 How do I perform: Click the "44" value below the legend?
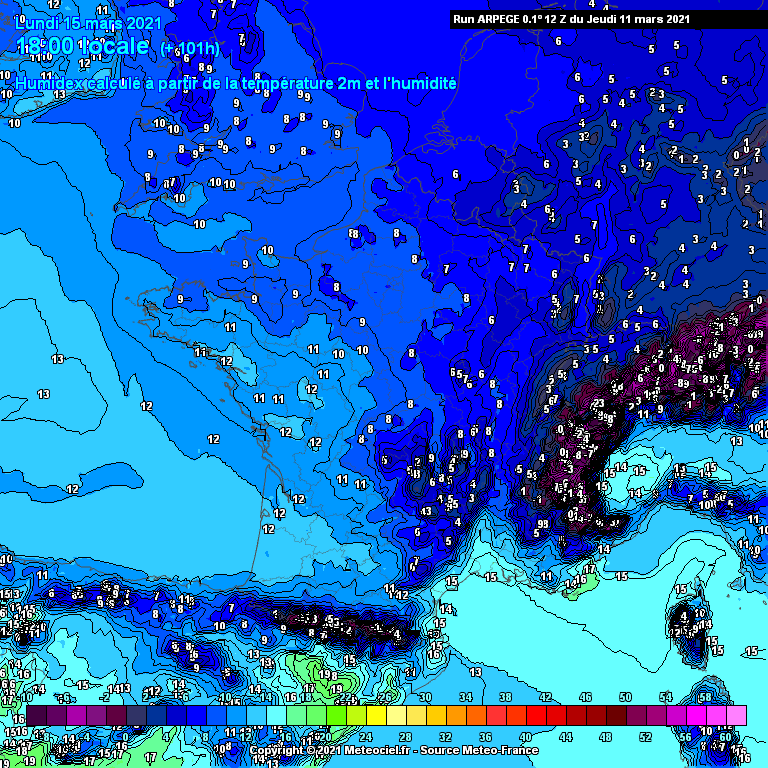tap(565, 736)
